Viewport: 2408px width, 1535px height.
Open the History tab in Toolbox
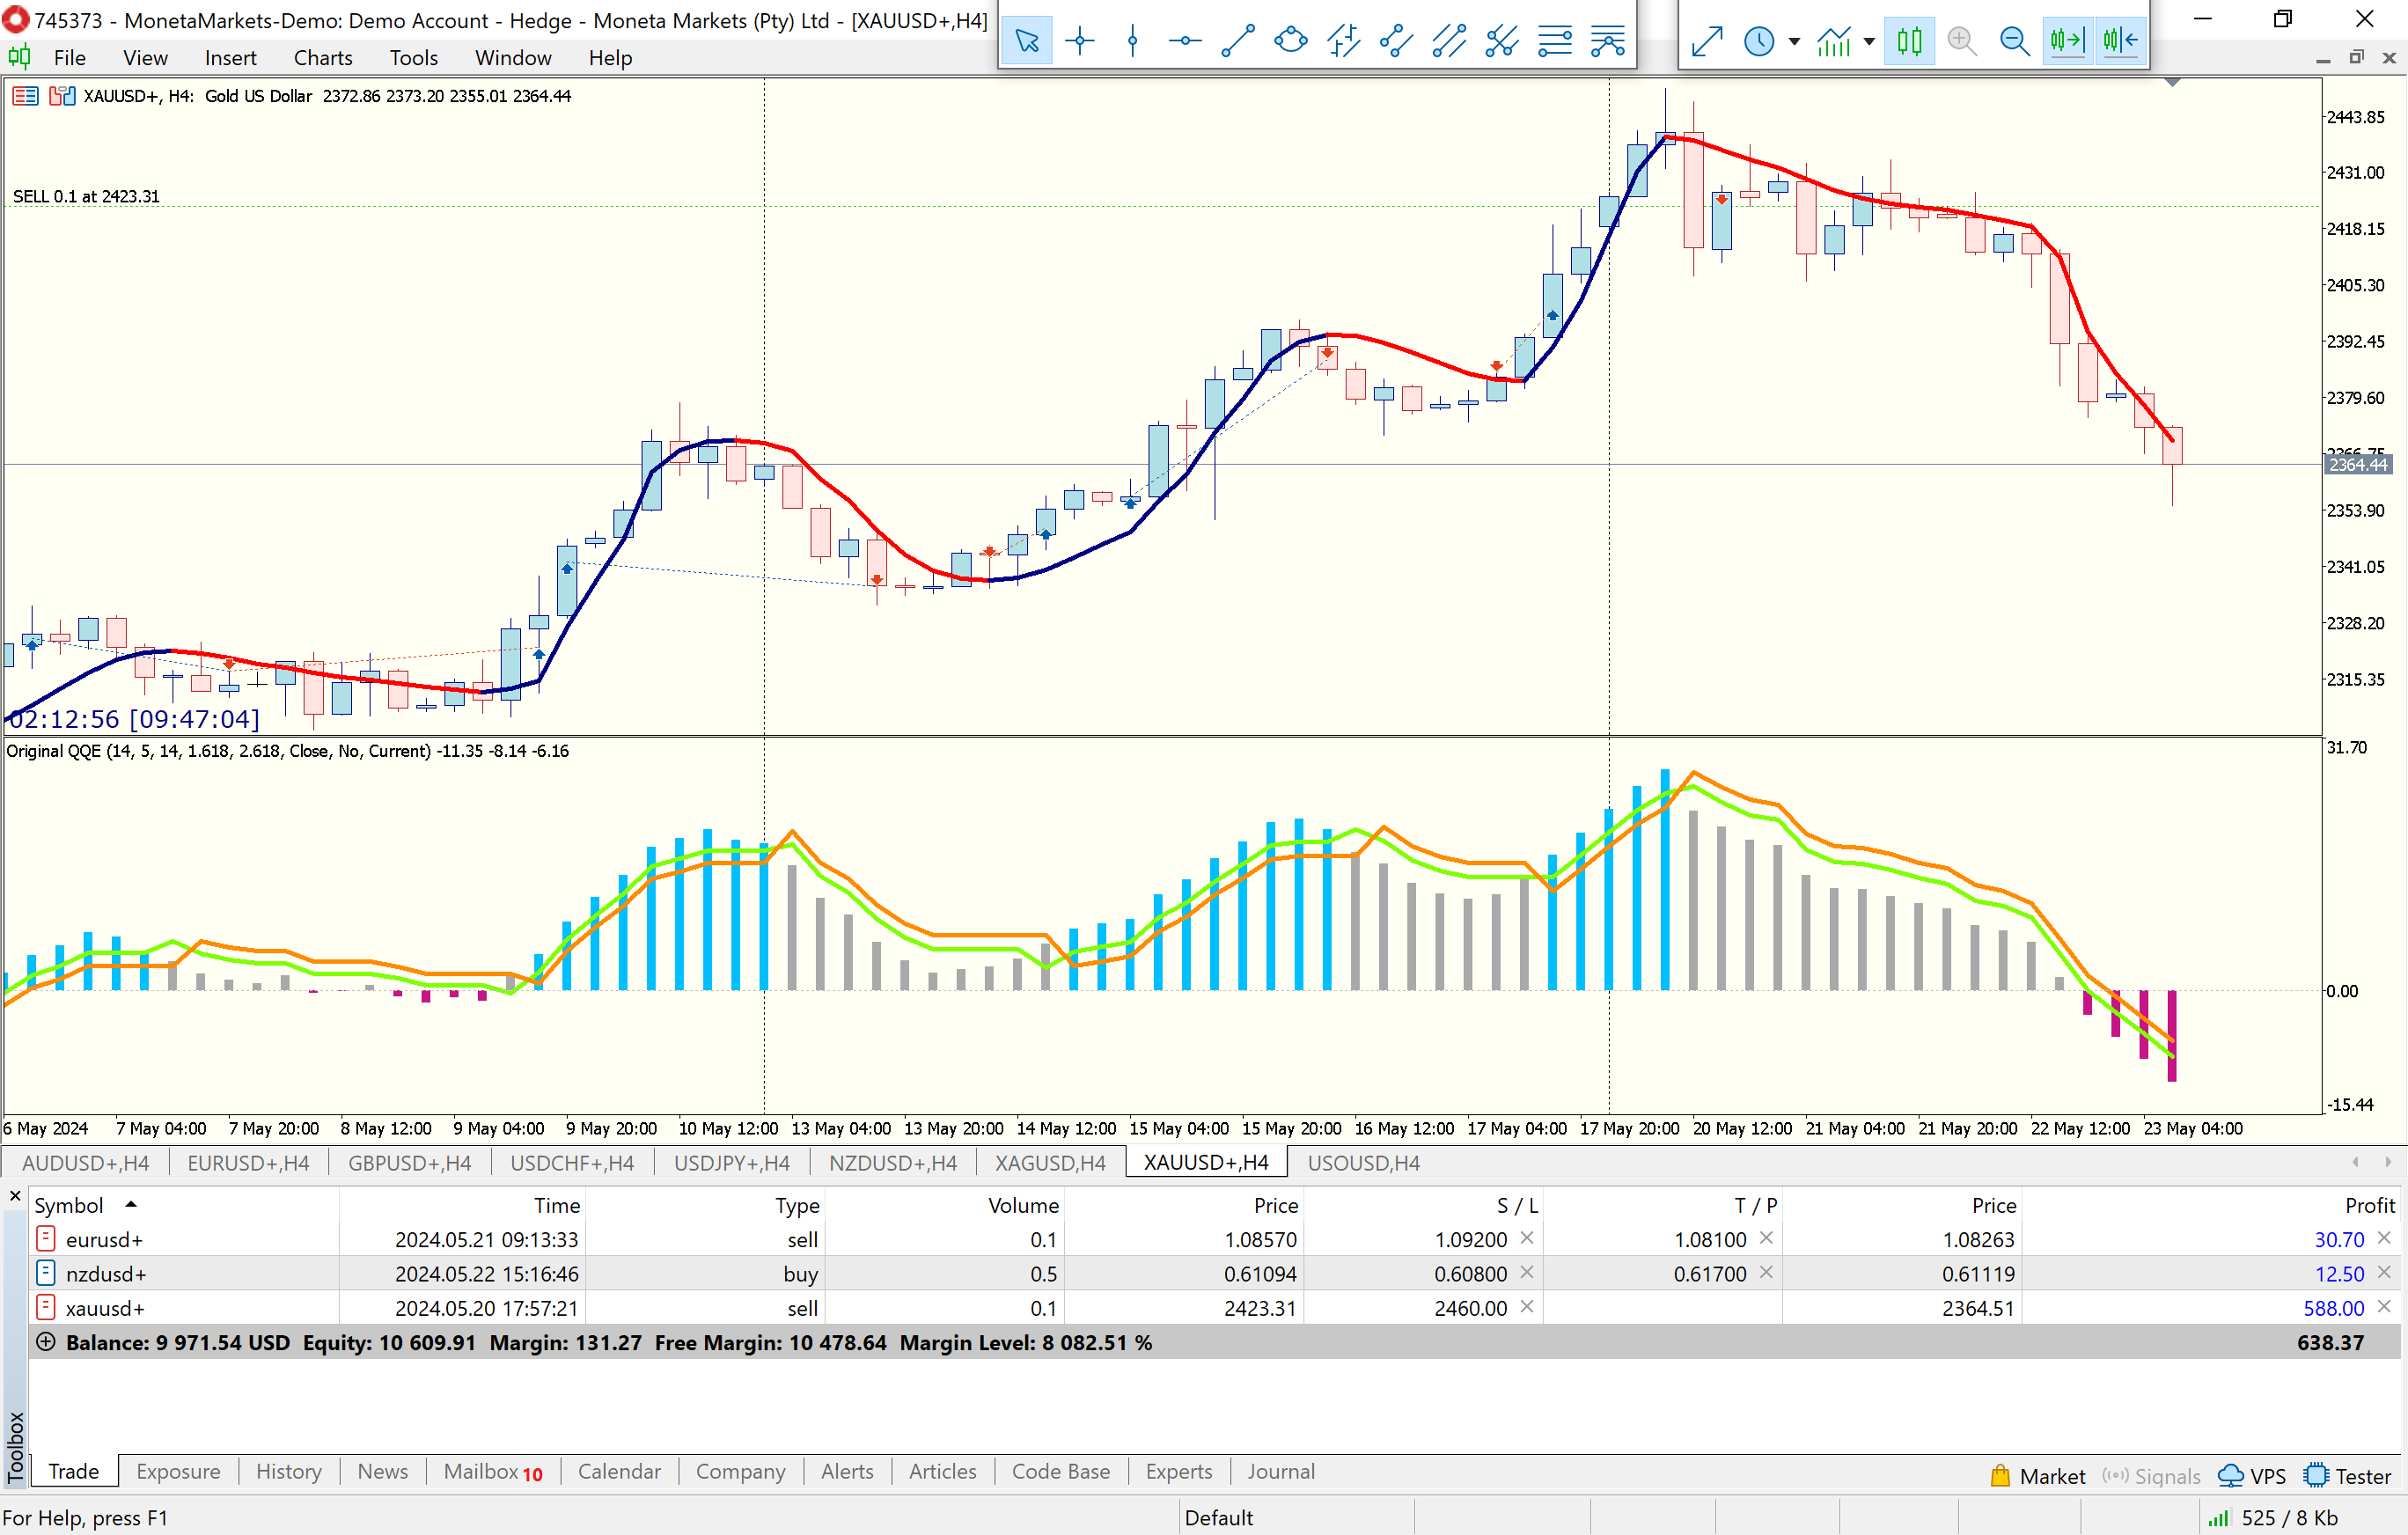click(288, 1471)
